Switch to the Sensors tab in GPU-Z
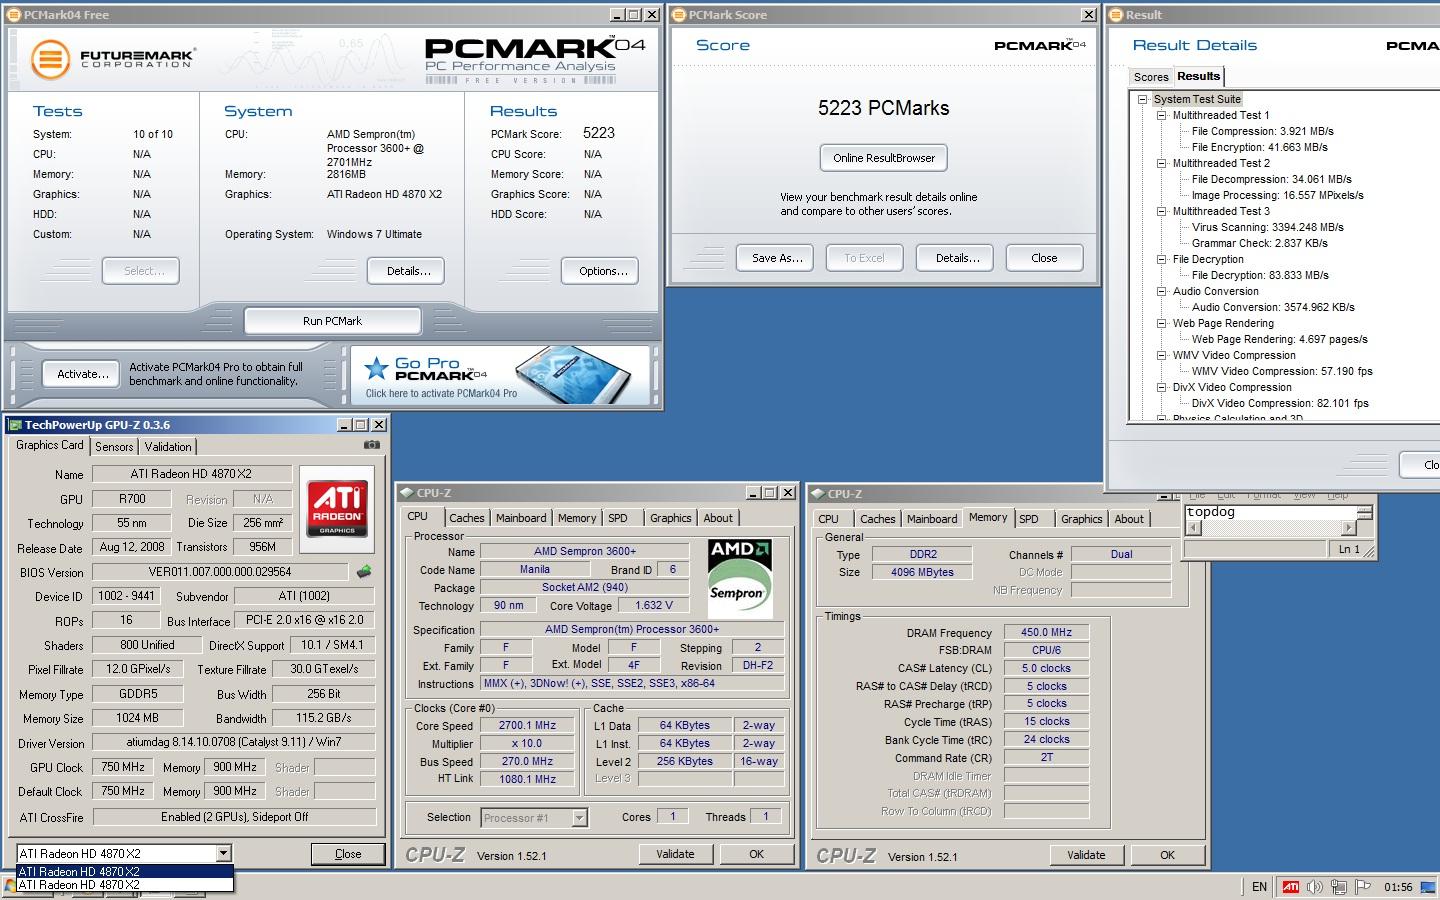Viewport: 1440px width, 900px height. click(114, 447)
